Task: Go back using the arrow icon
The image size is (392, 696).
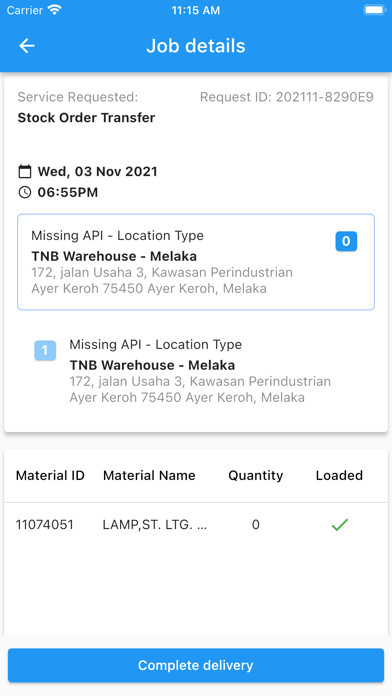Action: [x=27, y=46]
